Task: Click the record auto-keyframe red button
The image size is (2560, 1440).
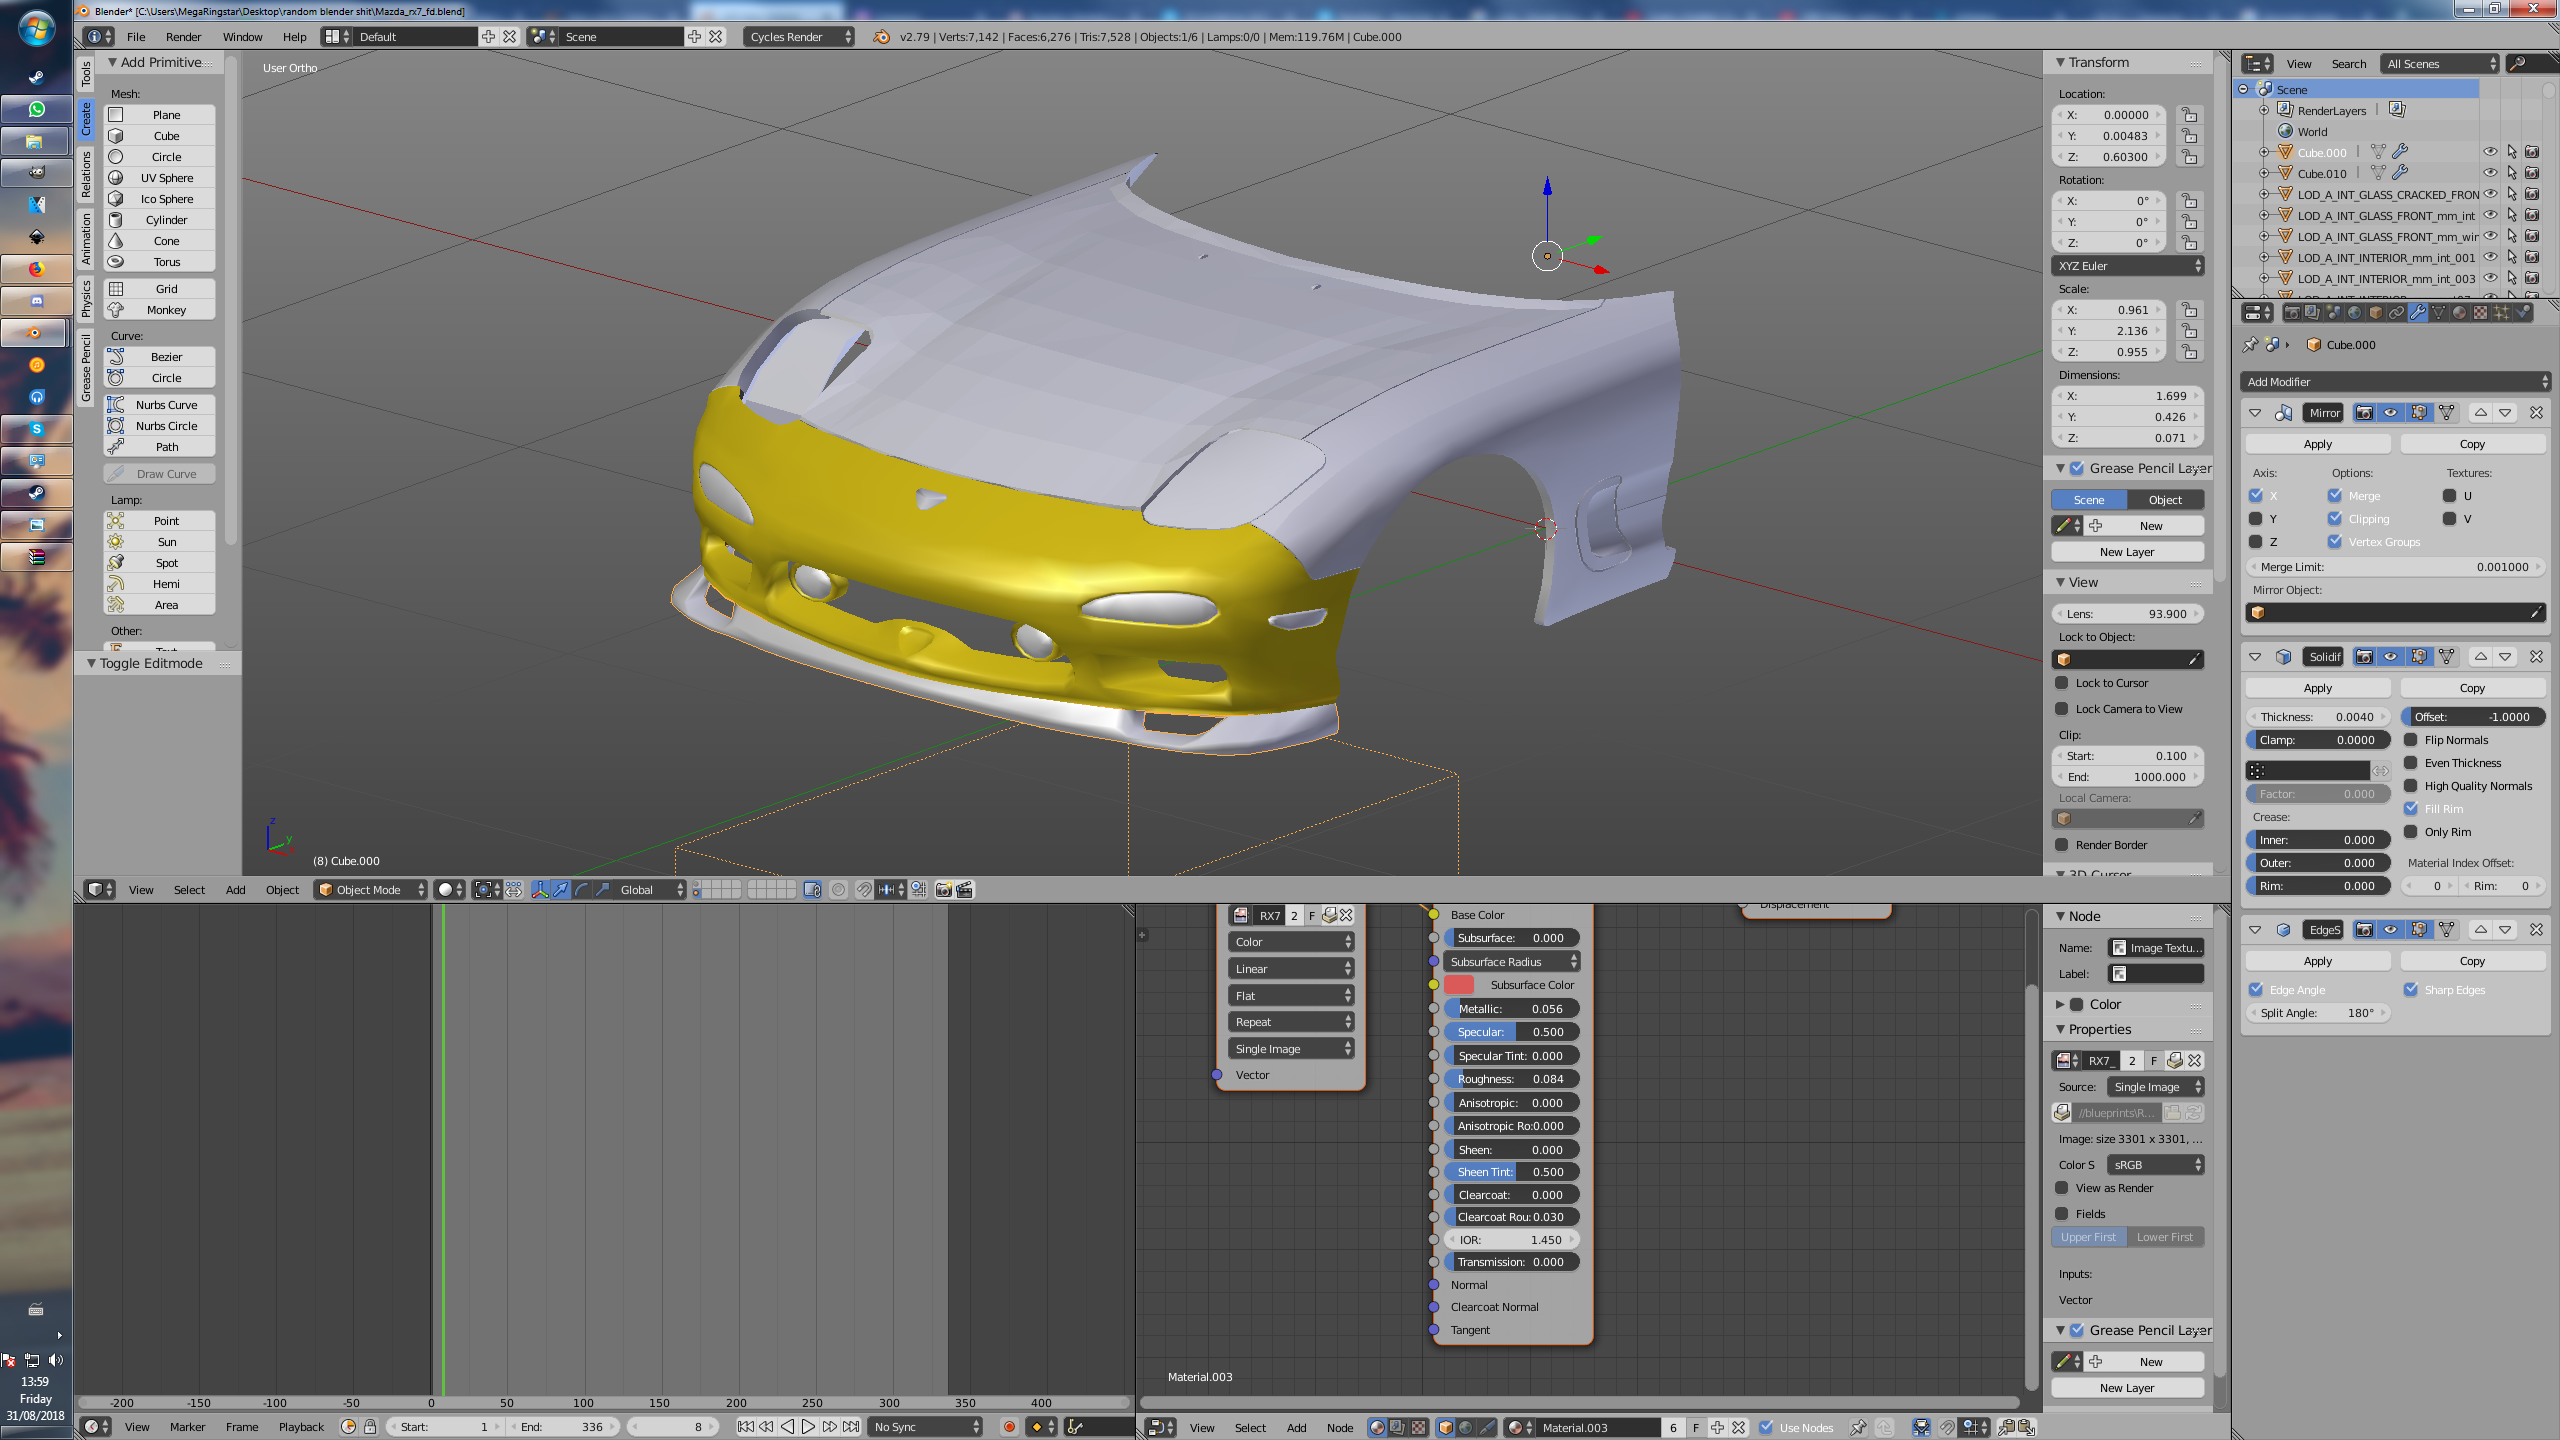Action: click(x=1009, y=1427)
